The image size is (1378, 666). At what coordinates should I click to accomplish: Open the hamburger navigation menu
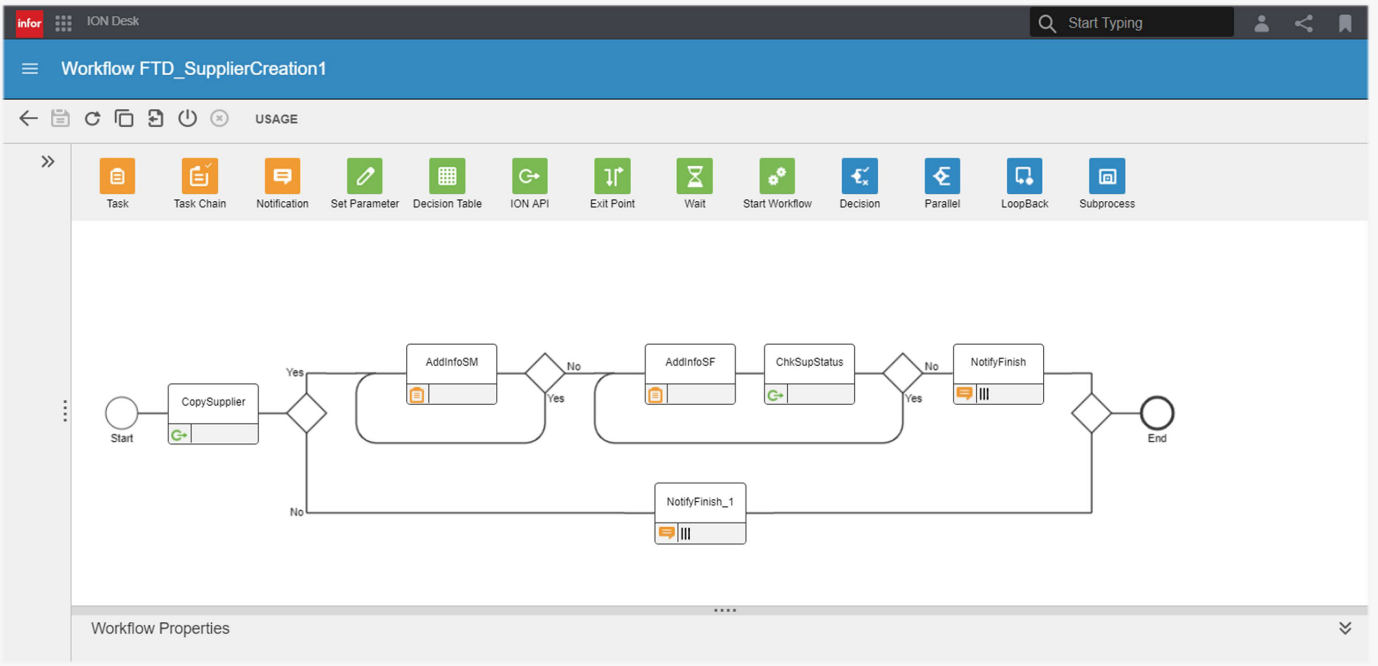point(30,69)
